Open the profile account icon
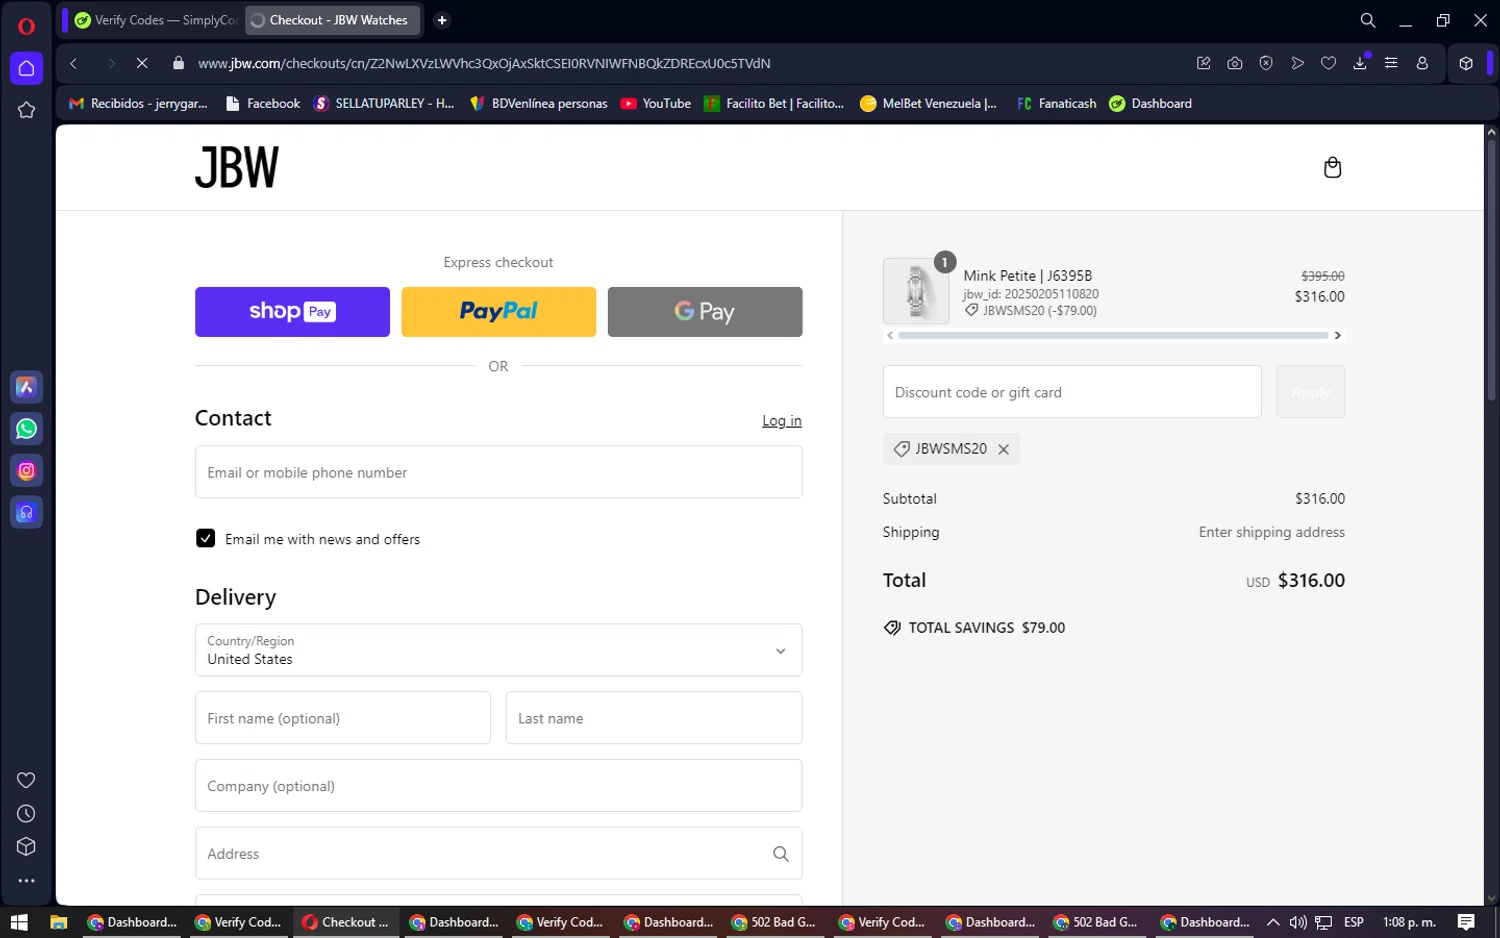The height and width of the screenshot is (938, 1500). (1422, 63)
